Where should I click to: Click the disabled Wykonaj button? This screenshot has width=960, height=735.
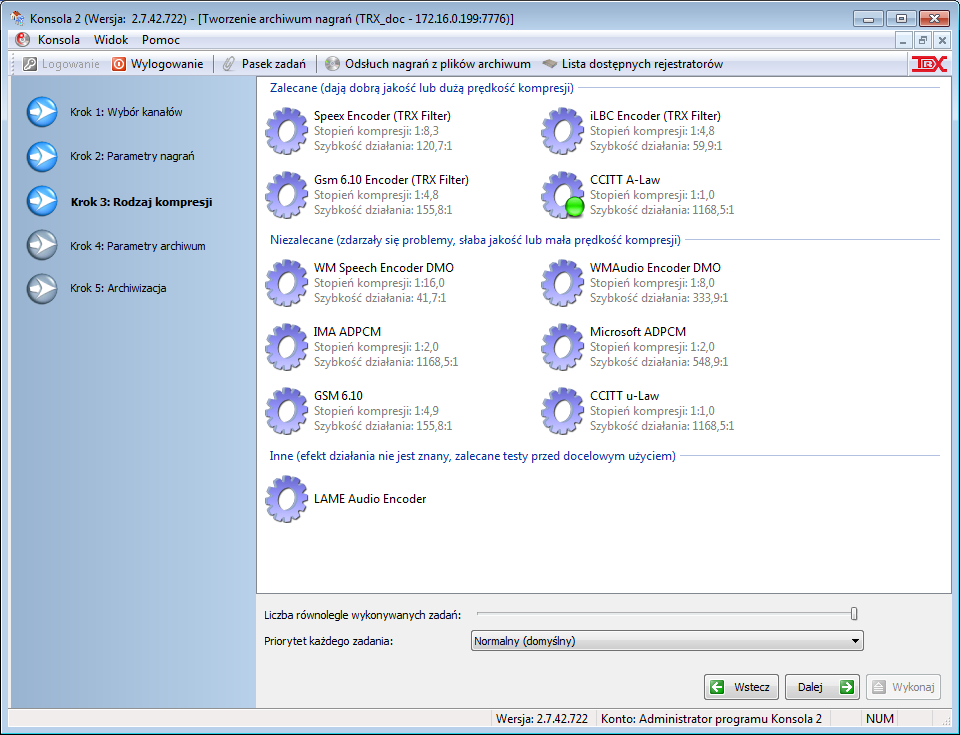tap(904, 687)
